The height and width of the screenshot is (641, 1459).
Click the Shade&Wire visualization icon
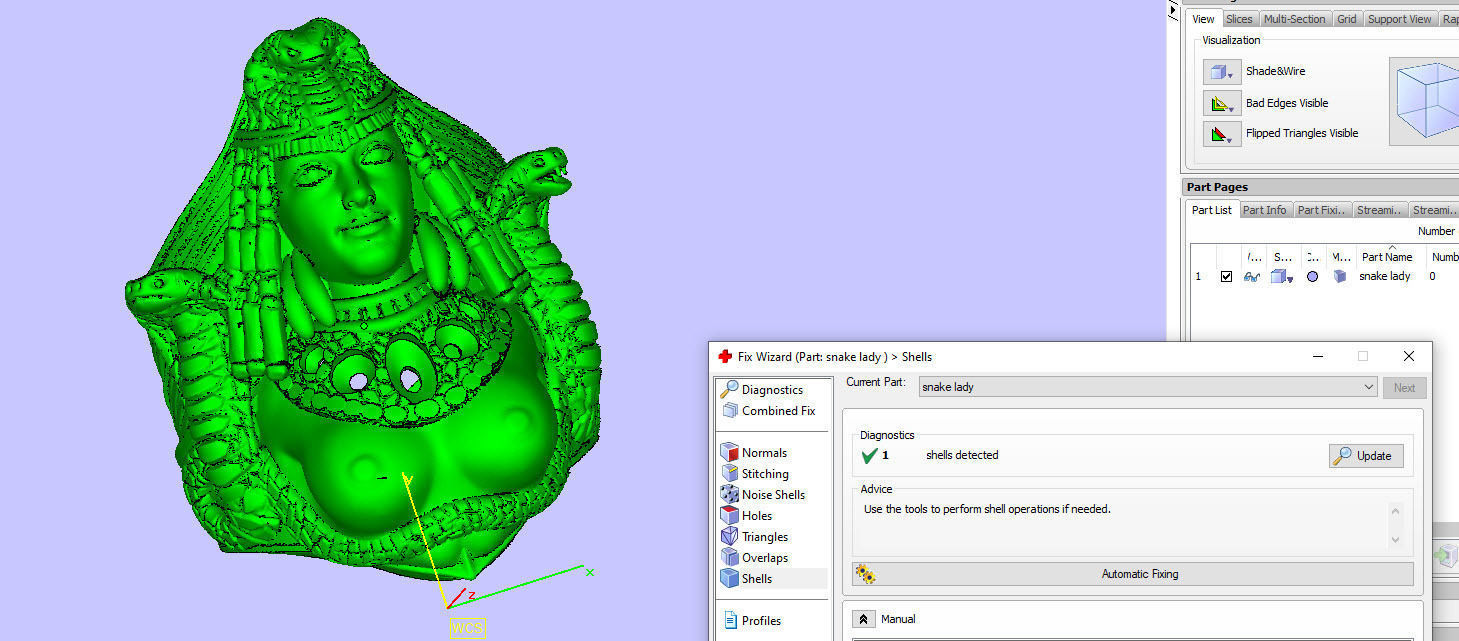pyautogui.click(x=1221, y=72)
